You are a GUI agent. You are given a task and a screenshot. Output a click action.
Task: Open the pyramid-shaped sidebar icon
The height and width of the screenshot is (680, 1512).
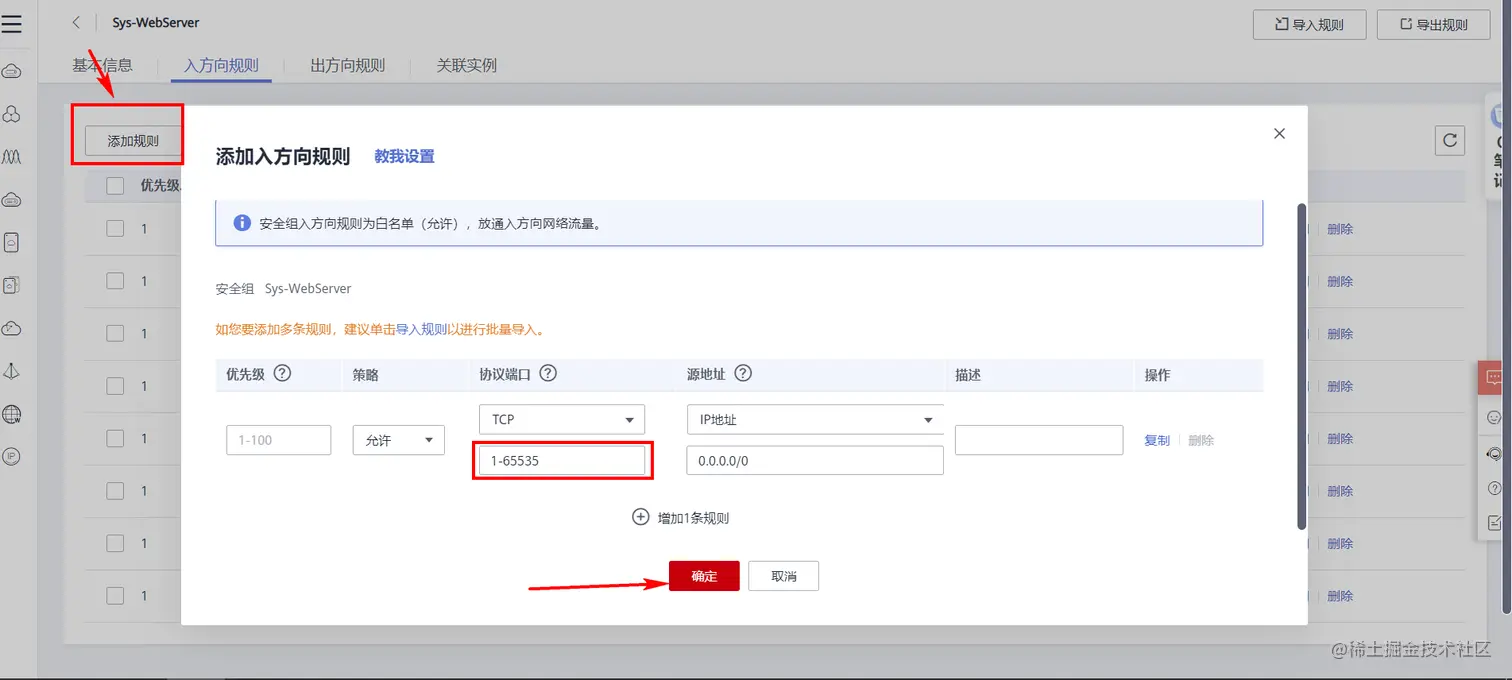click(12, 371)
